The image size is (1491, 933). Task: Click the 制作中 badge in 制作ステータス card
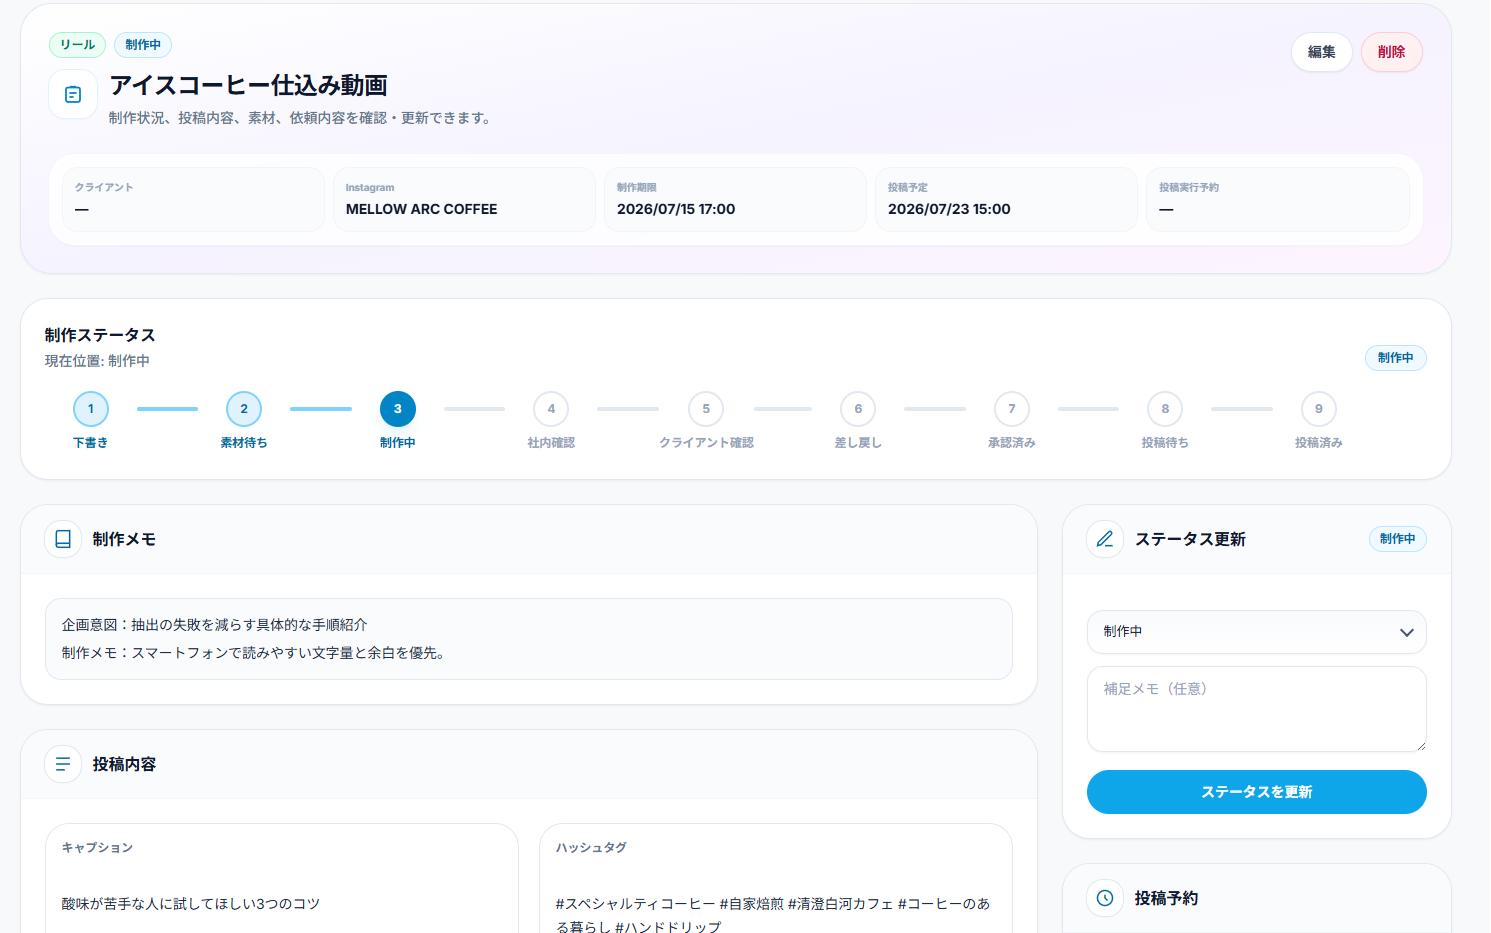[1396, 358]
